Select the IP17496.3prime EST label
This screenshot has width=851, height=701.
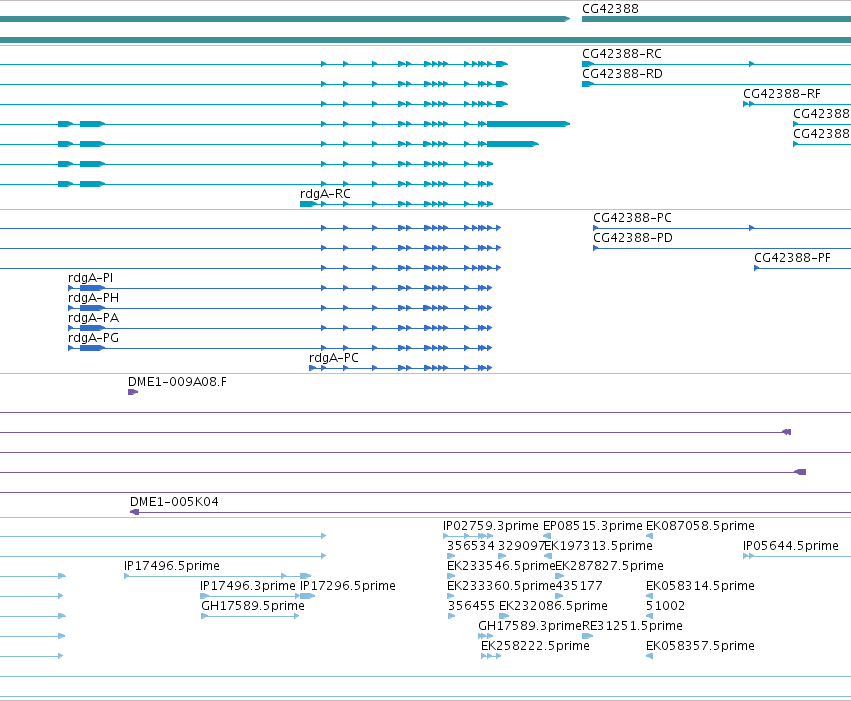[x=247, y=586]
